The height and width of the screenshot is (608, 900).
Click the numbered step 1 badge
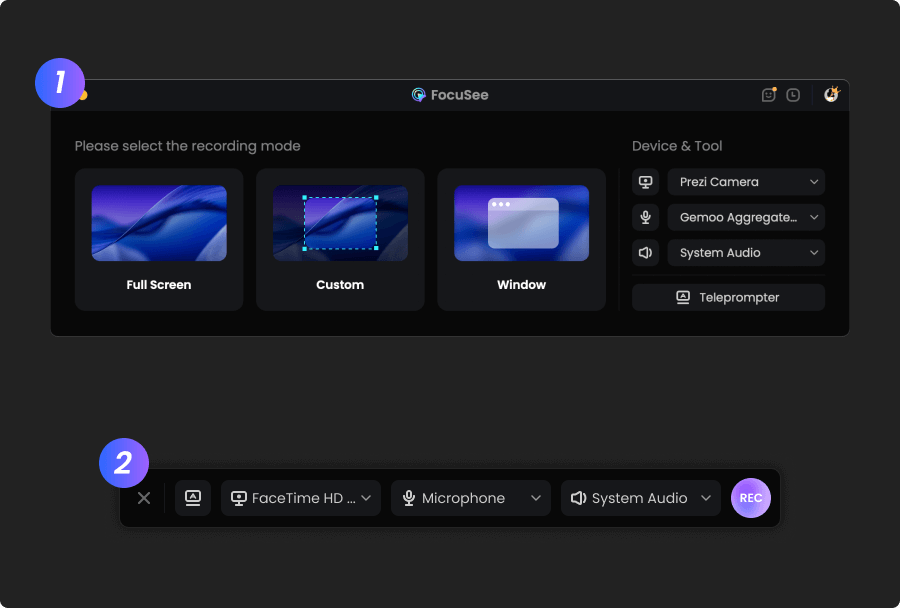60,82
